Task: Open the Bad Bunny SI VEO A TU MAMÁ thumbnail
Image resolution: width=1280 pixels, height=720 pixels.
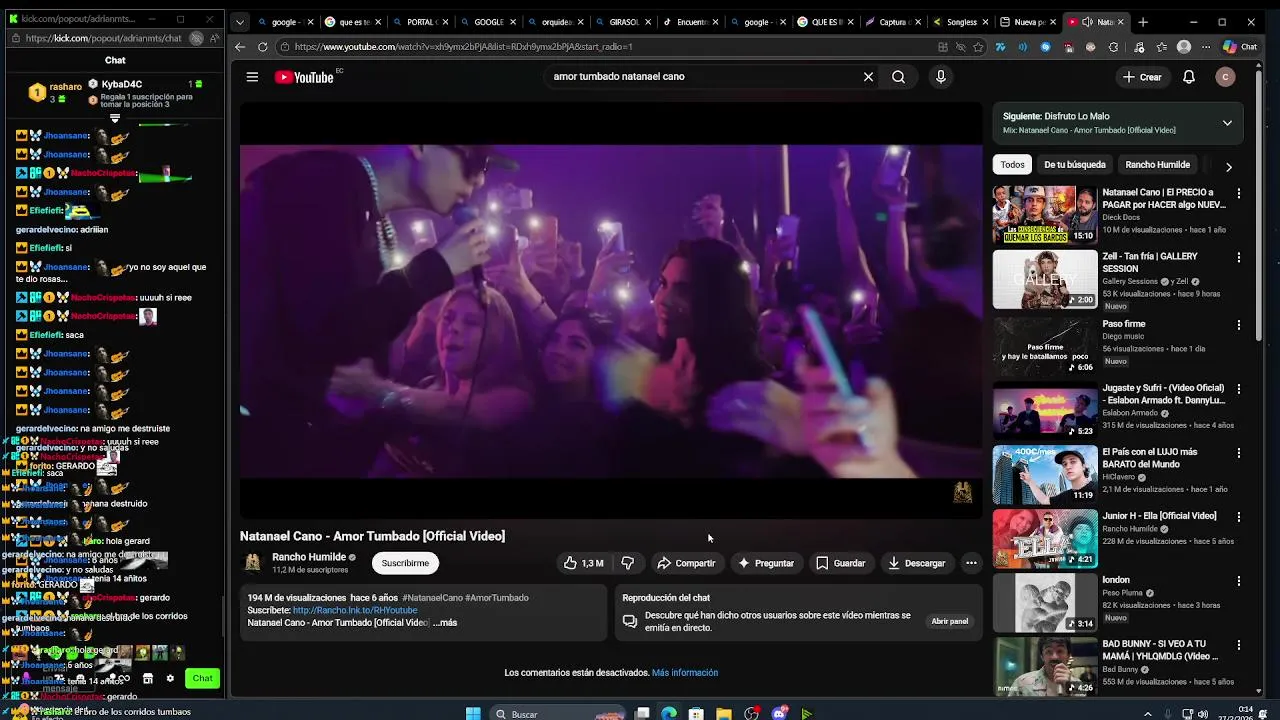Action: (x=1045, y=666)
